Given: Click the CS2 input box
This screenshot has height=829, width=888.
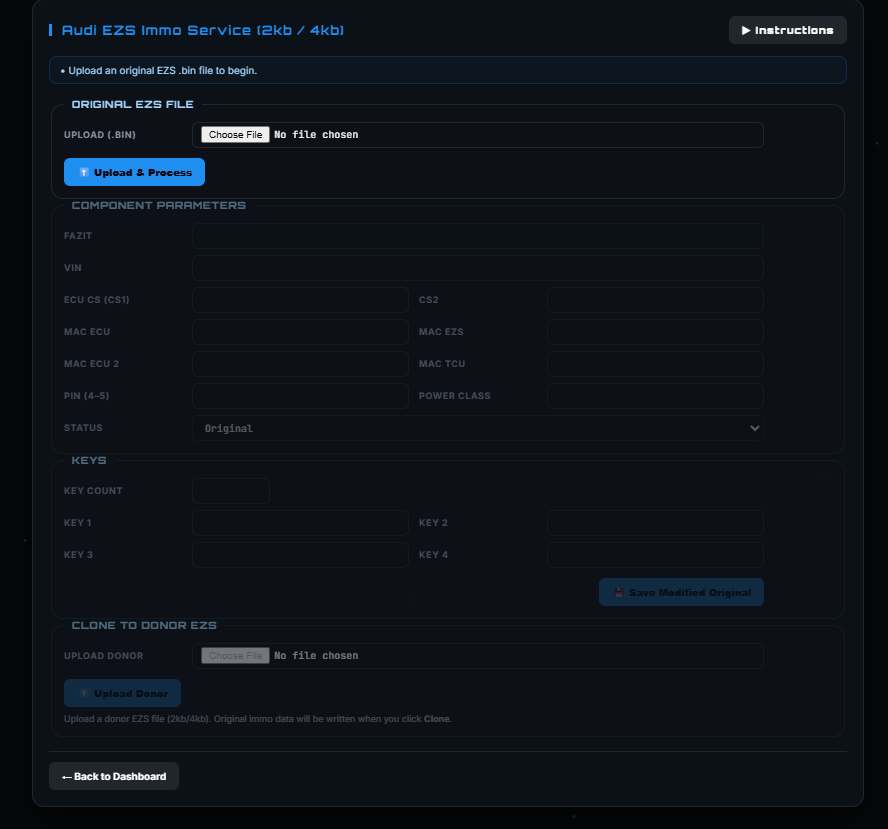Looking at the screenshot, I should (655, 300).
